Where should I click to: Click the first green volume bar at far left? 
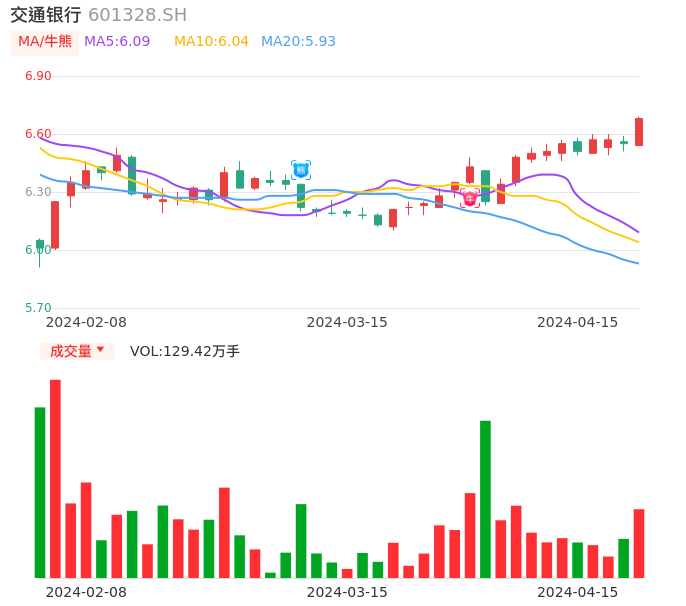(x=40, y=492)
